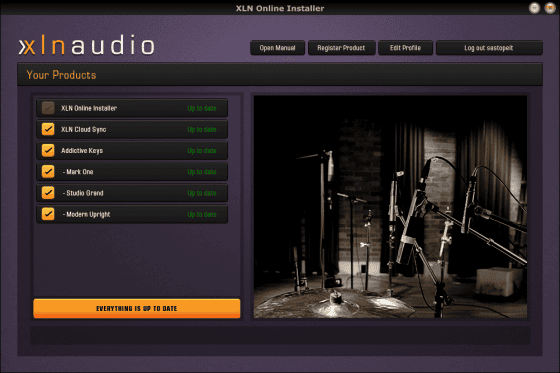Minimize the XLN Online Installer window
The width and height of the screenshot is (560, 373).
click(534, 8)
